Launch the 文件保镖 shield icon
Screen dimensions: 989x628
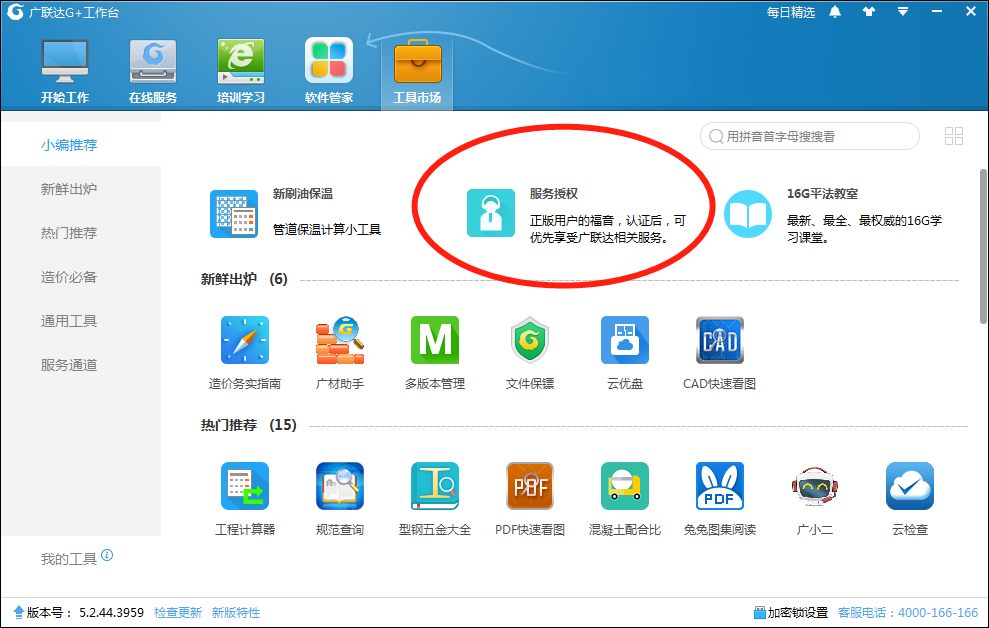[530, 340]
